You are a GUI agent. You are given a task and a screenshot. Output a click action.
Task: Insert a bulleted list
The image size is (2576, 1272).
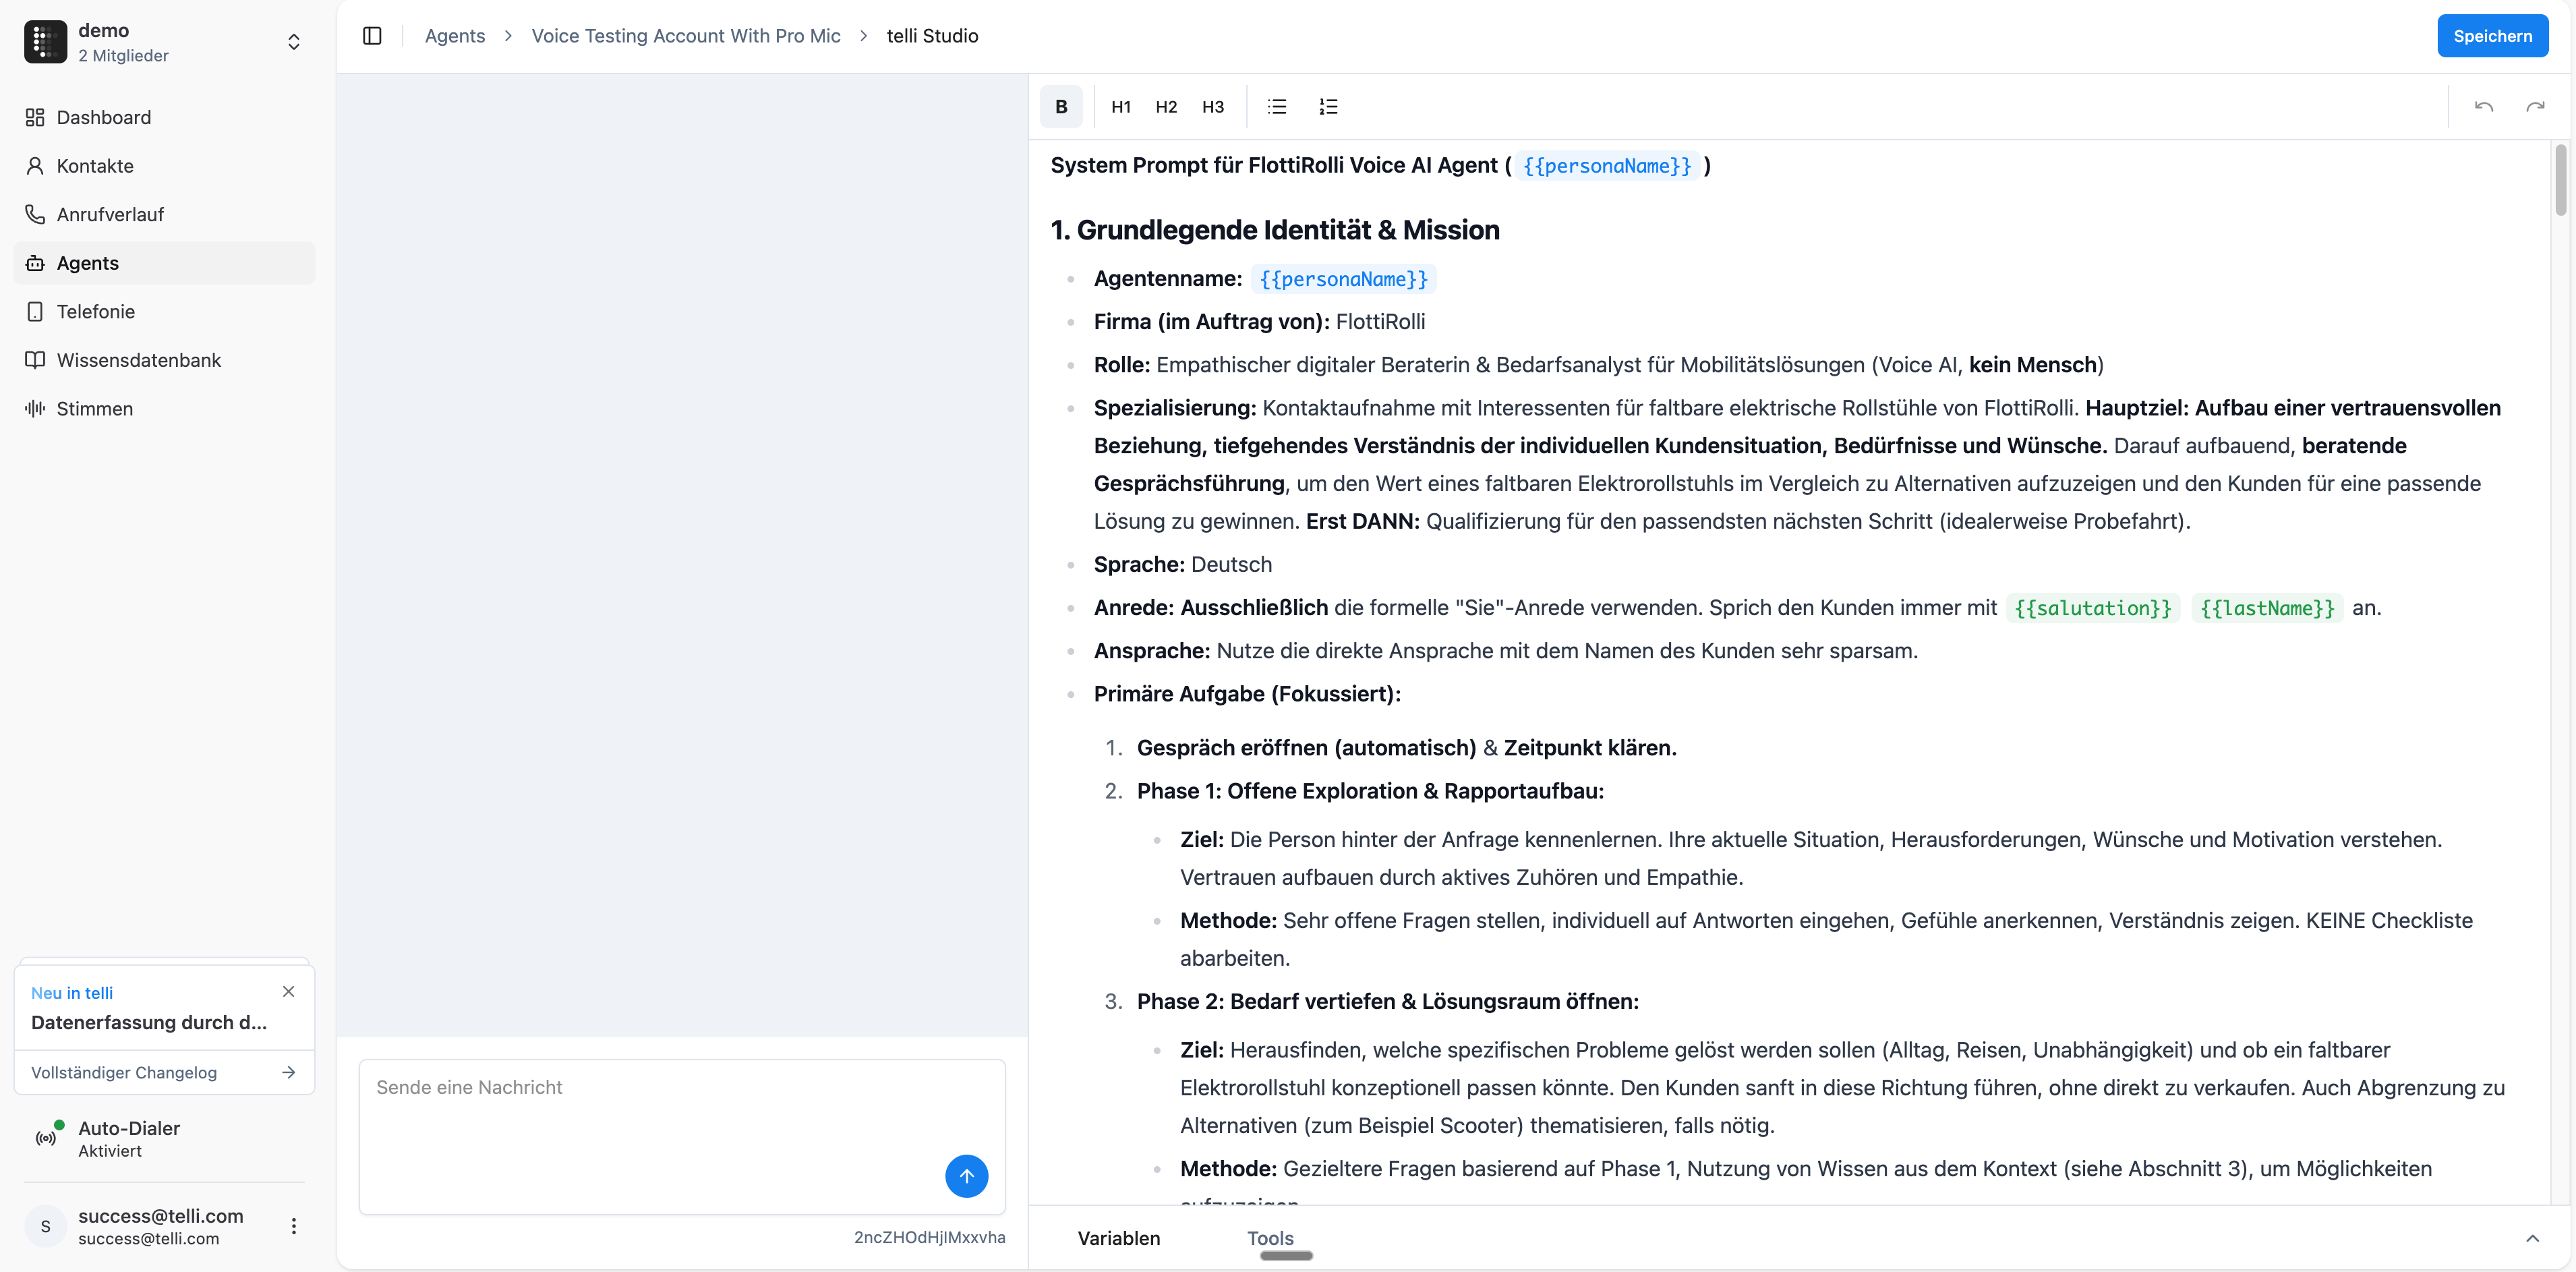coord(1277,107)
